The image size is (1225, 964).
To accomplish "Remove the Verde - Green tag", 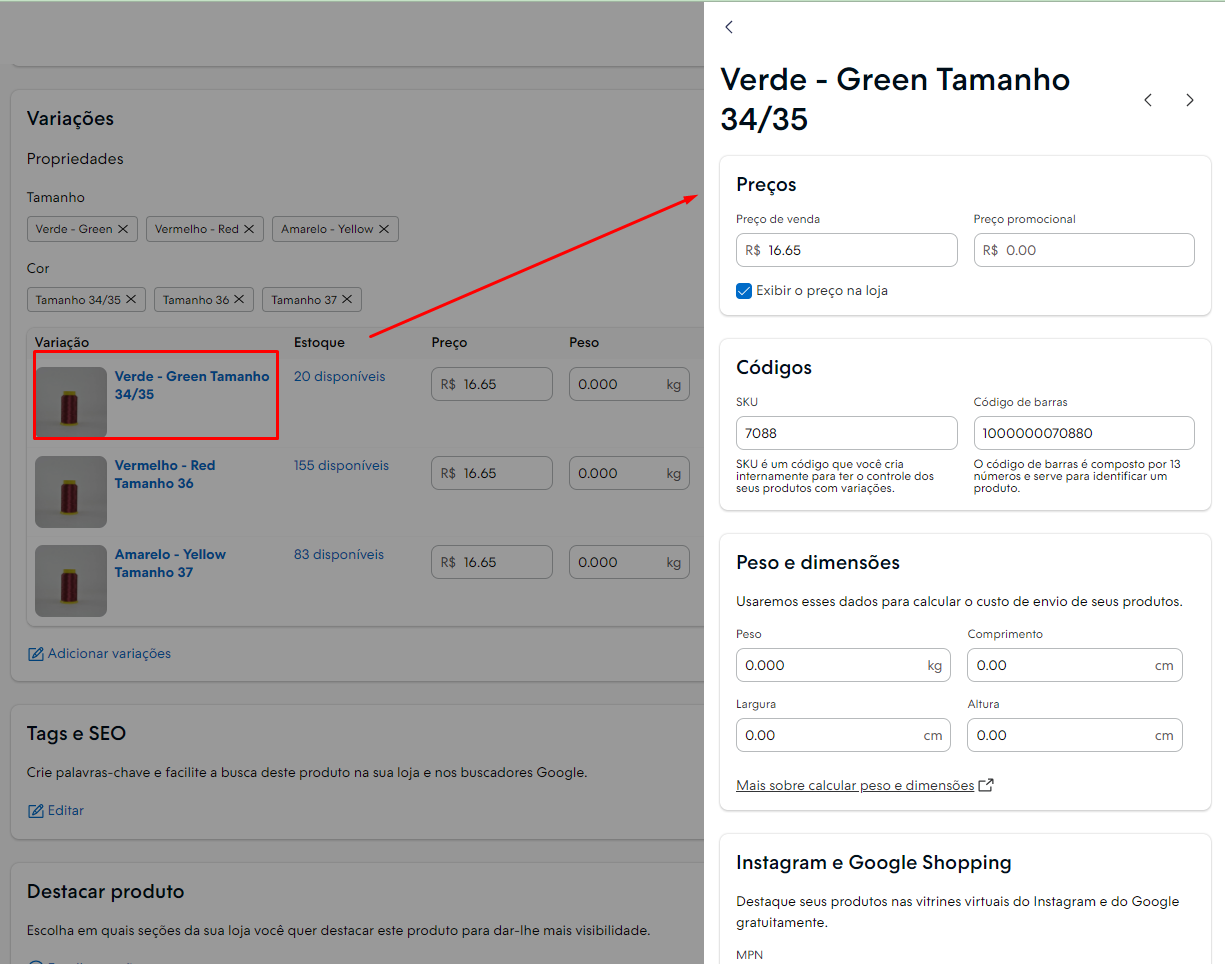I will pyautogui.click(x=123, y=229).
